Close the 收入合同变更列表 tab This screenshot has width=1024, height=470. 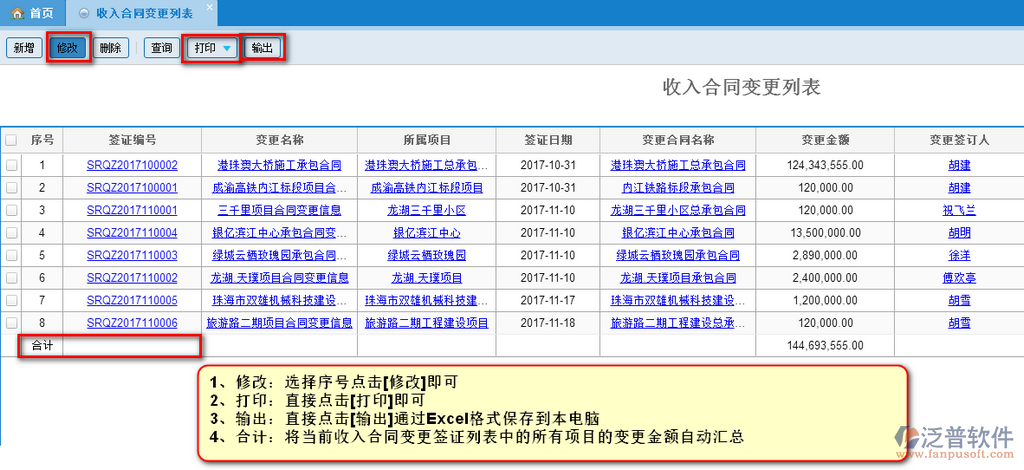[x=209, y=7]
